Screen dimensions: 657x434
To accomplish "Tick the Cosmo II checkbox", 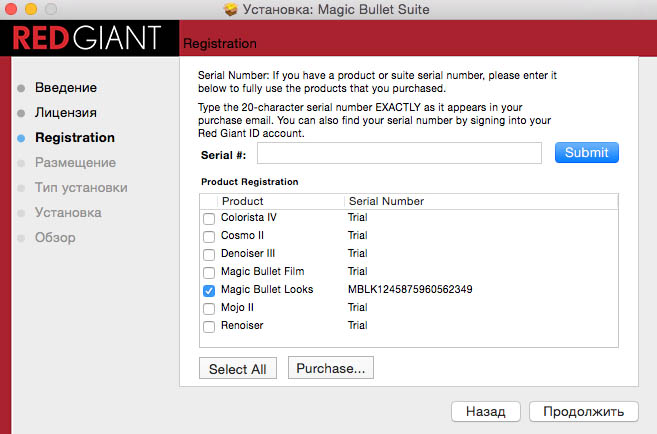I will coord(209,236).
